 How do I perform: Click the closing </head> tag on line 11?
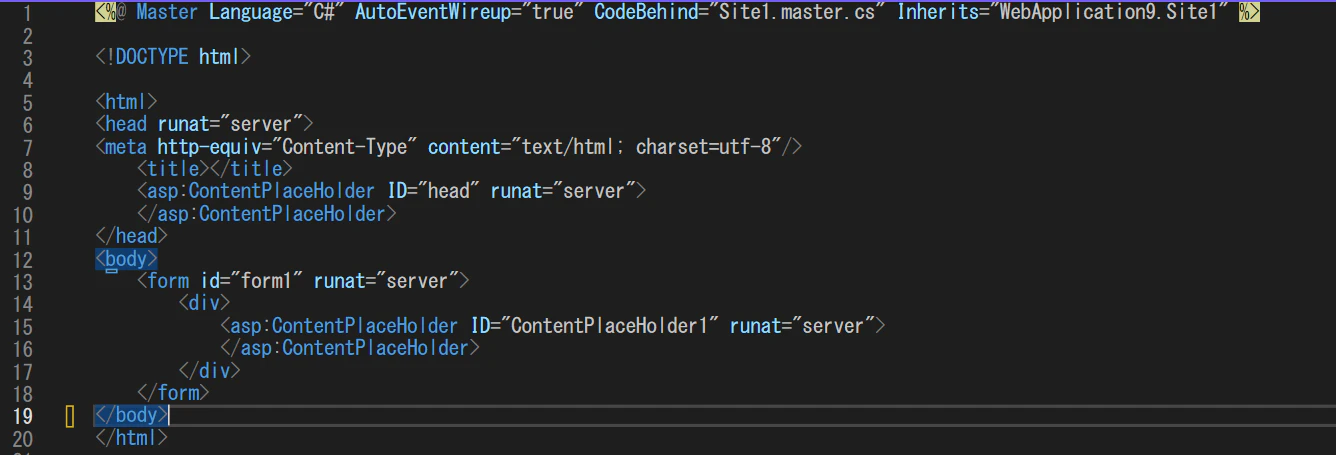(131, 236)
